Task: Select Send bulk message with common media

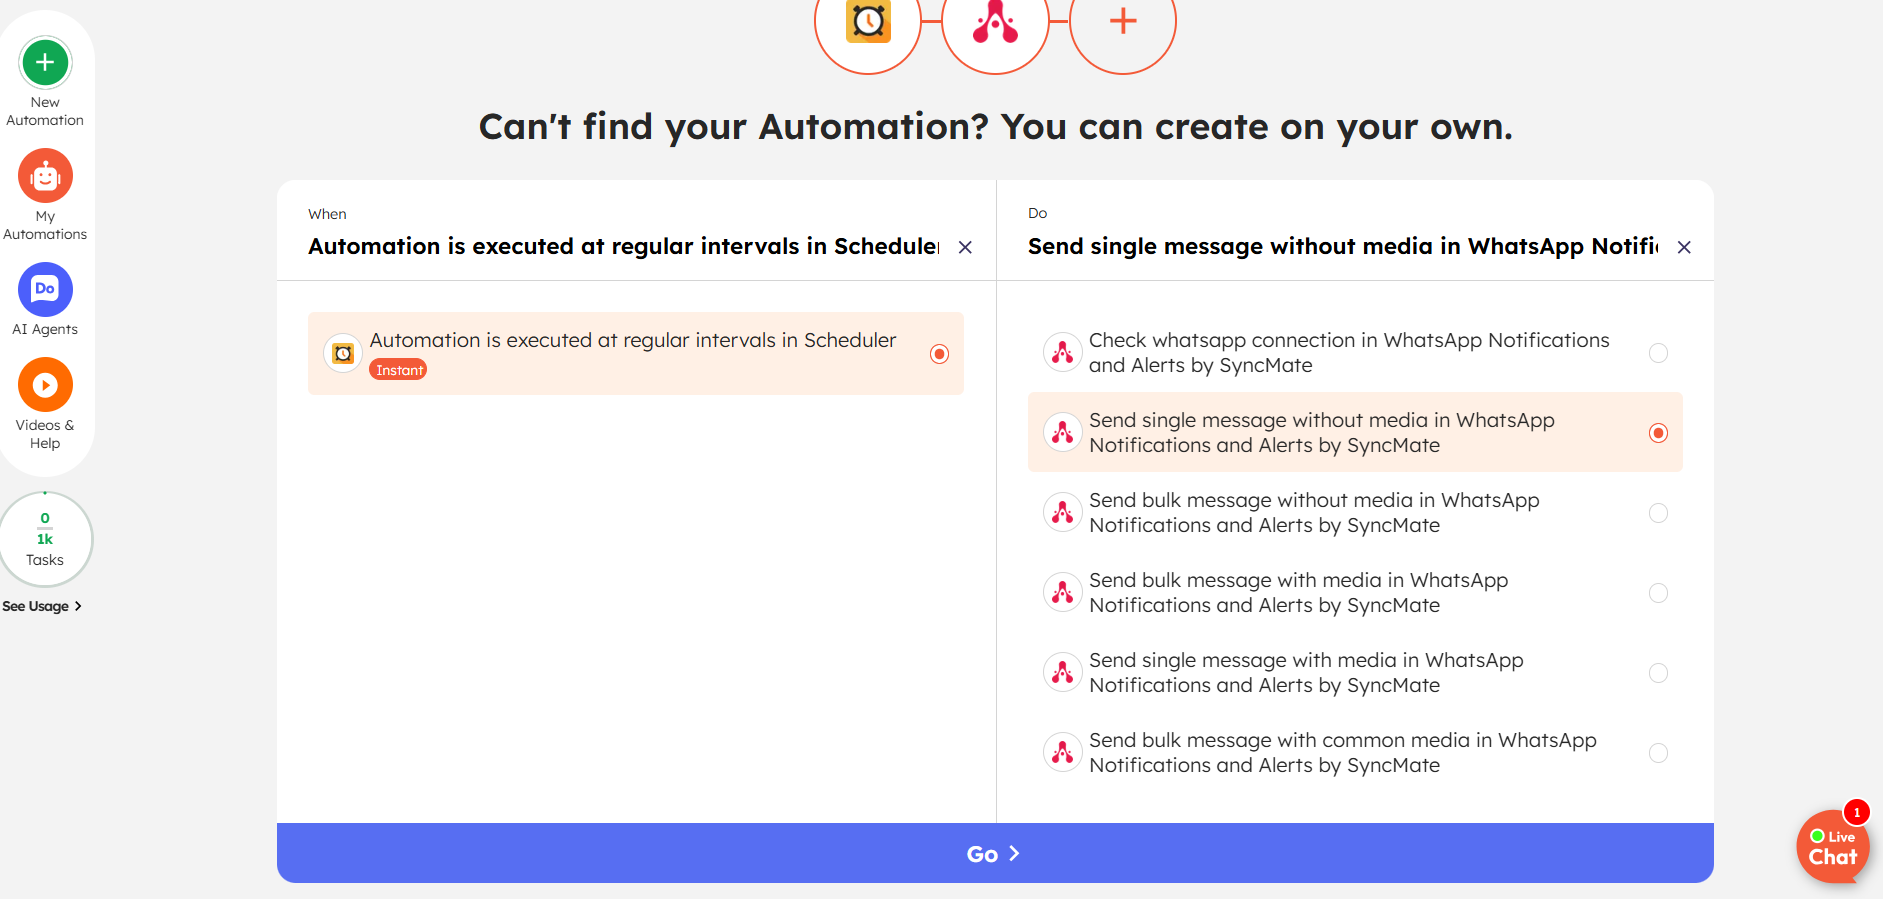Action: click(1658, 753)
